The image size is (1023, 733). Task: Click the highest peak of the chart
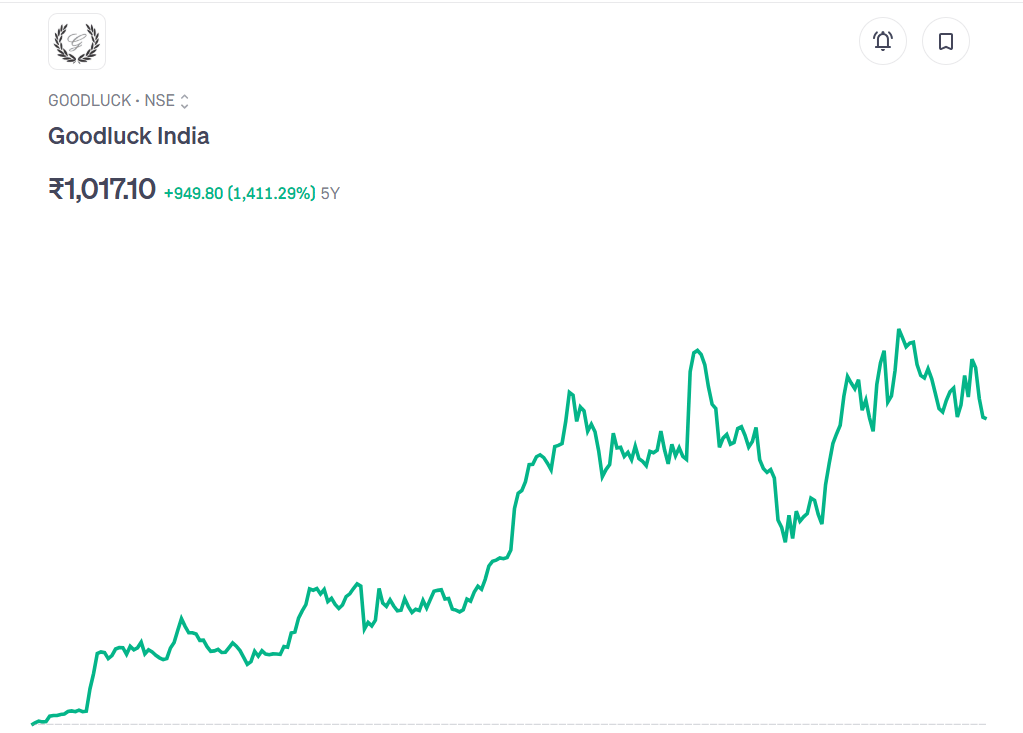(x=899, y=330)
